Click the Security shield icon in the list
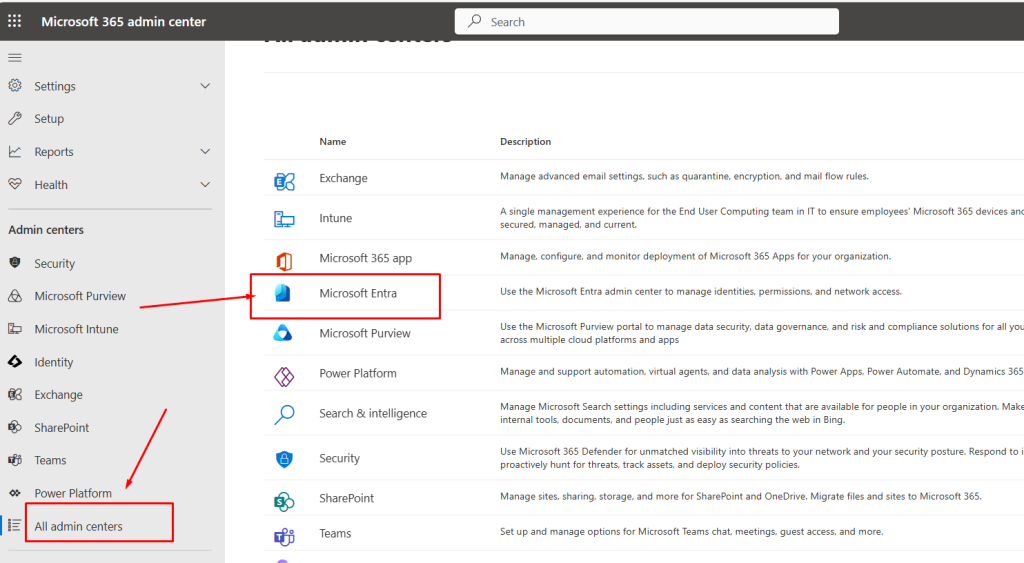This screenshot has width=1024, height=563. (284, 459)
